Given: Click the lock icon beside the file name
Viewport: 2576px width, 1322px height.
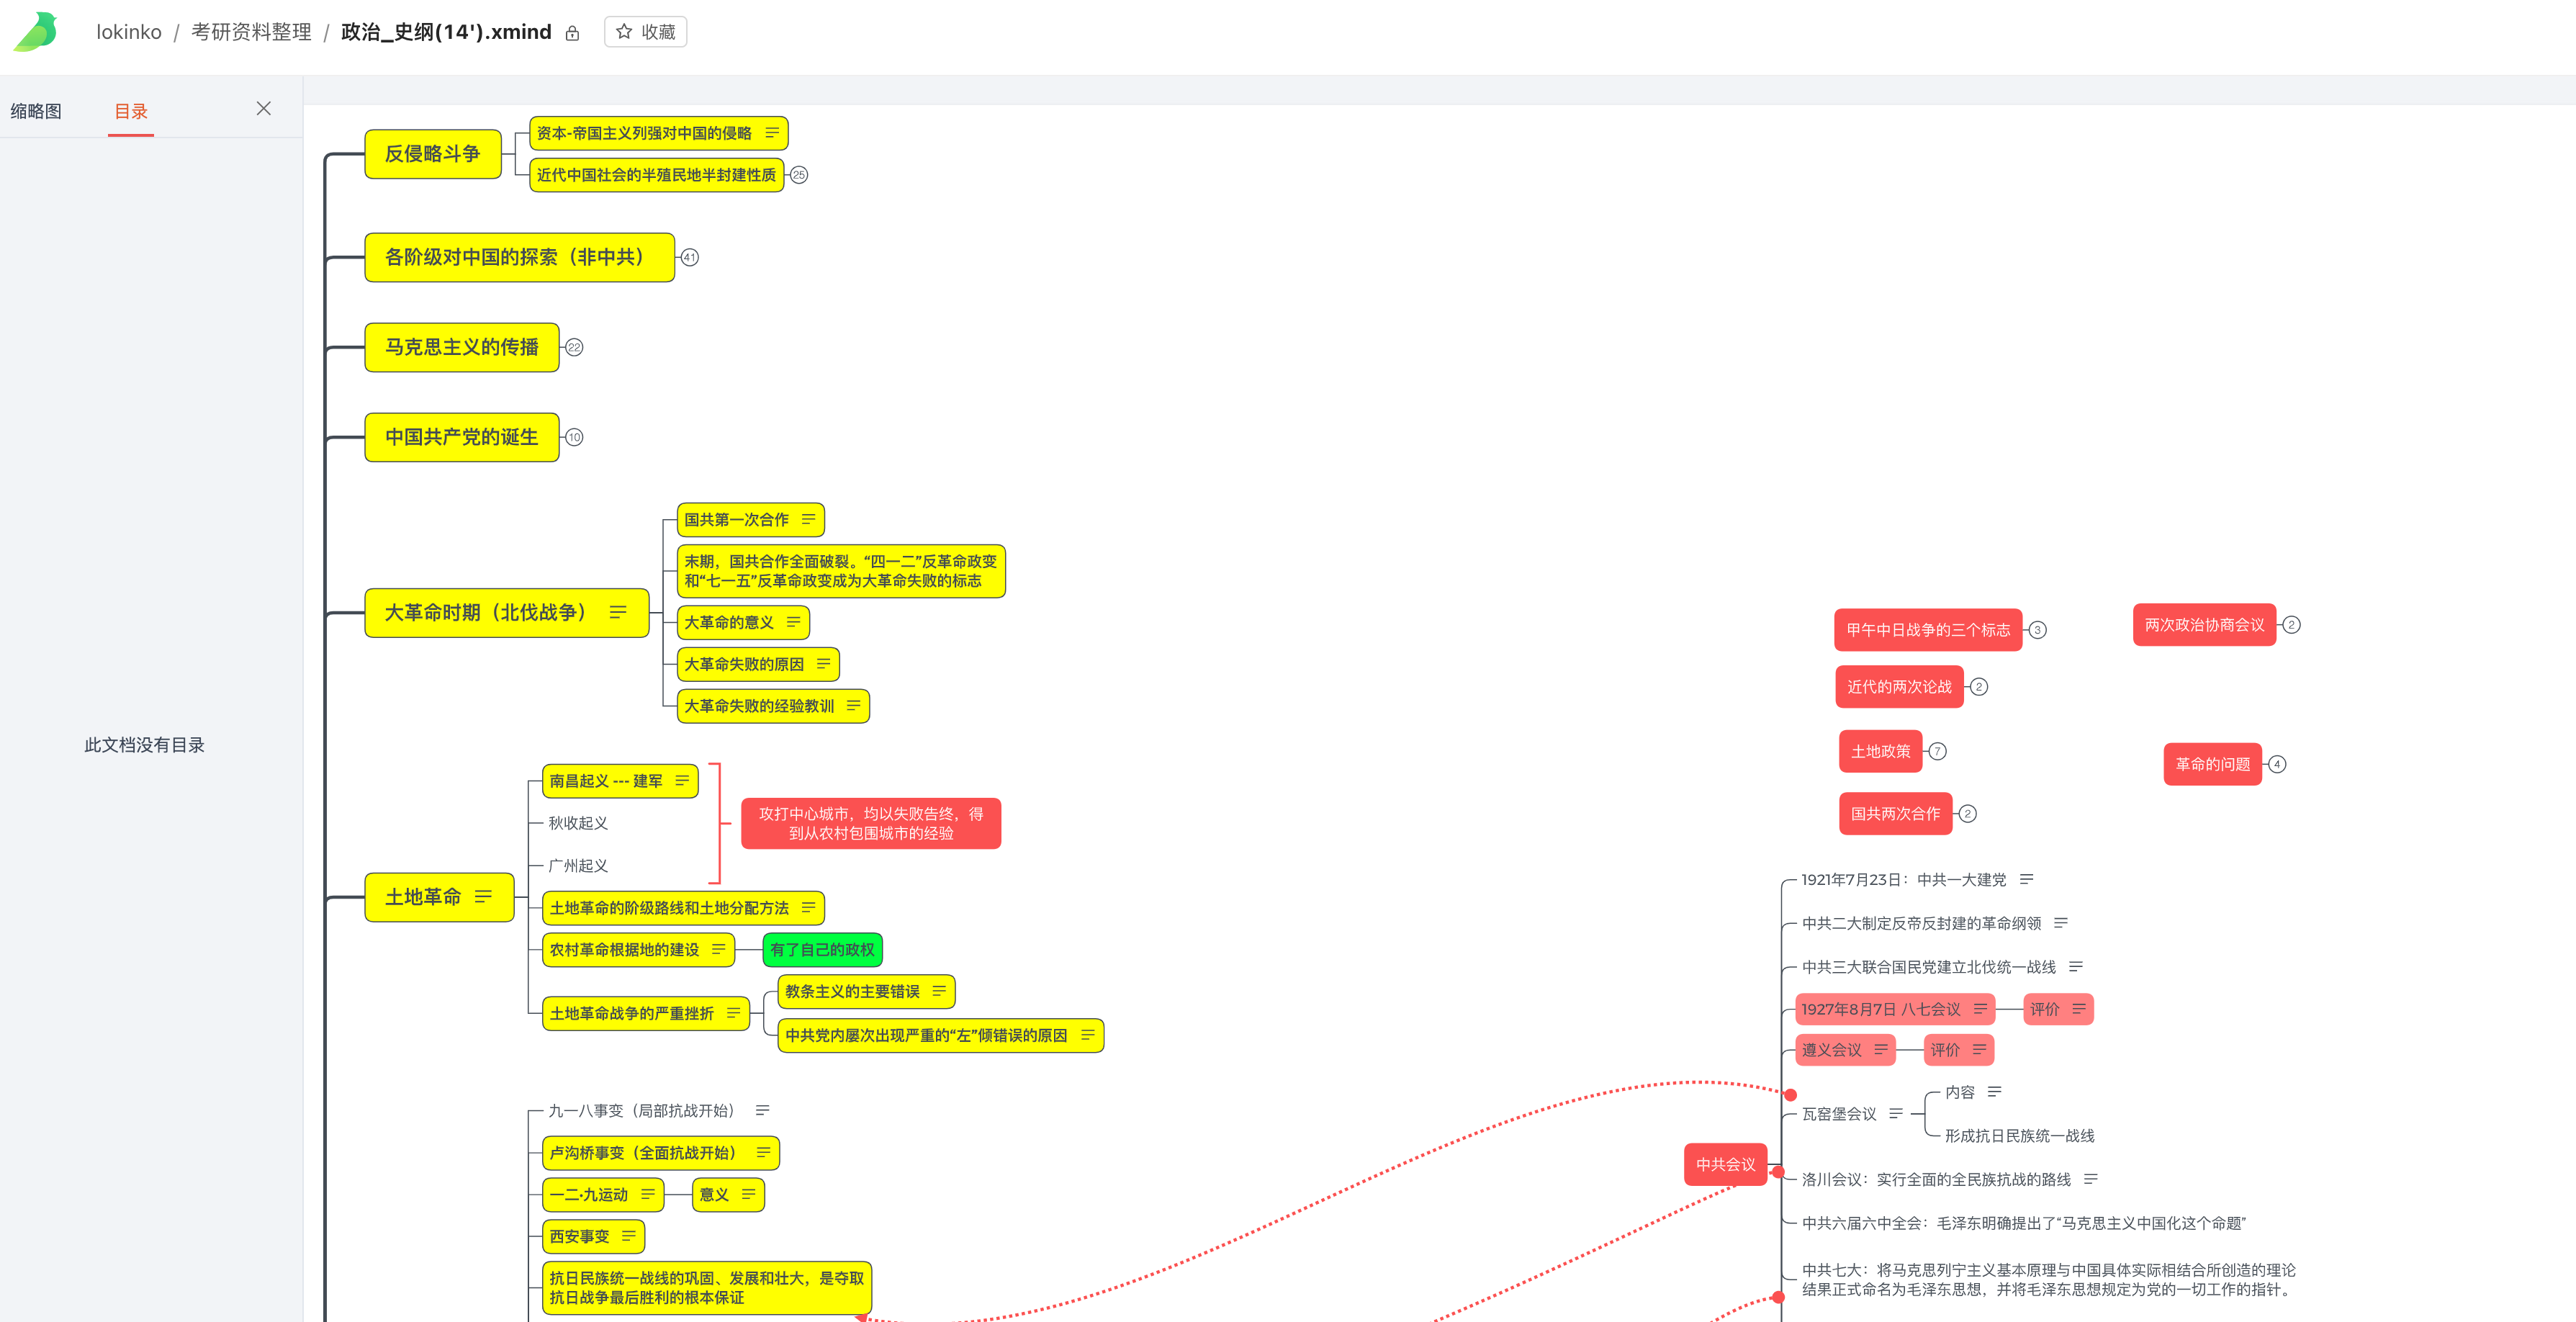Looking at the screenshot, I should tap(572, 34).
